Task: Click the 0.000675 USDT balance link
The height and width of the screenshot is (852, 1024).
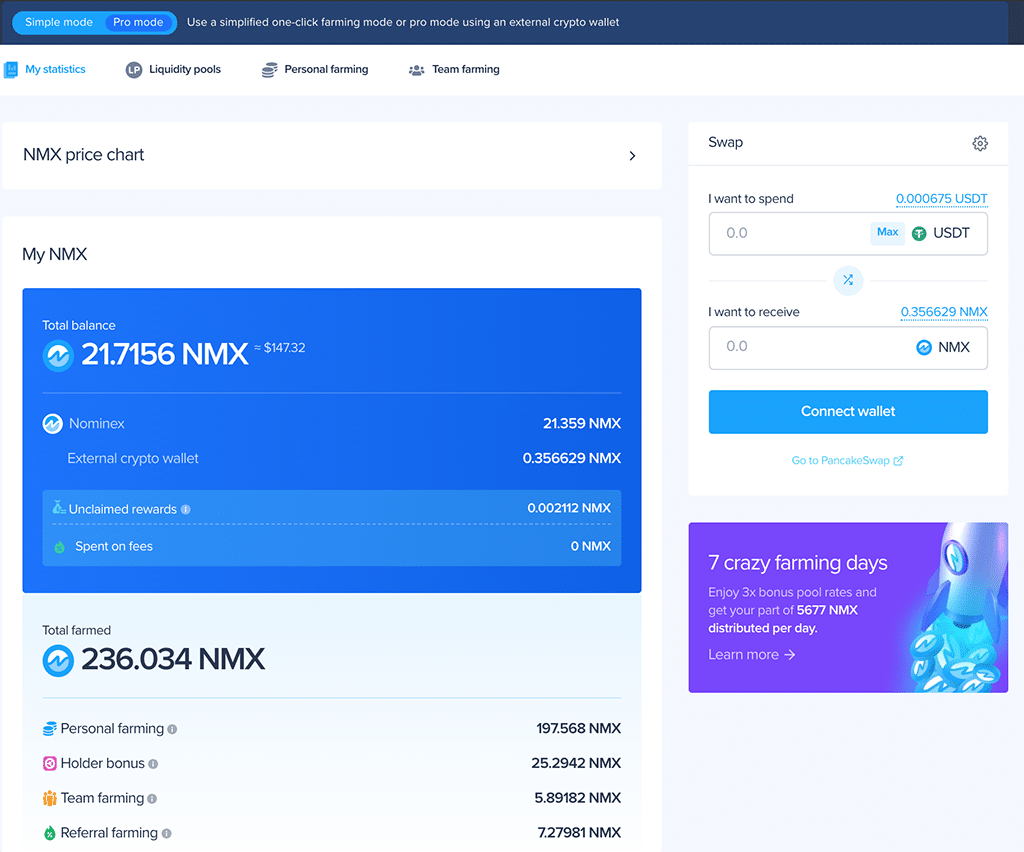Action: (942, 198)
